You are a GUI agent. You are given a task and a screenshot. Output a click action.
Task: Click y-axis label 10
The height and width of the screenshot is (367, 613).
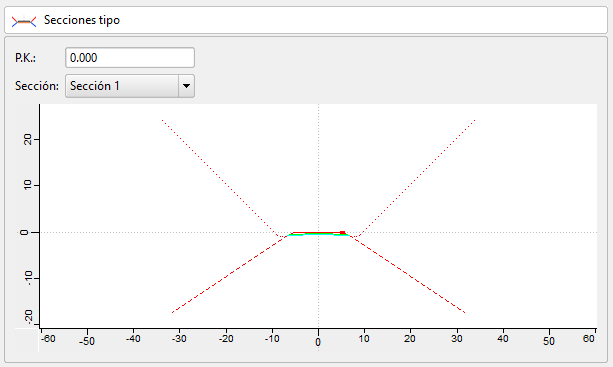tap(27, 185)
